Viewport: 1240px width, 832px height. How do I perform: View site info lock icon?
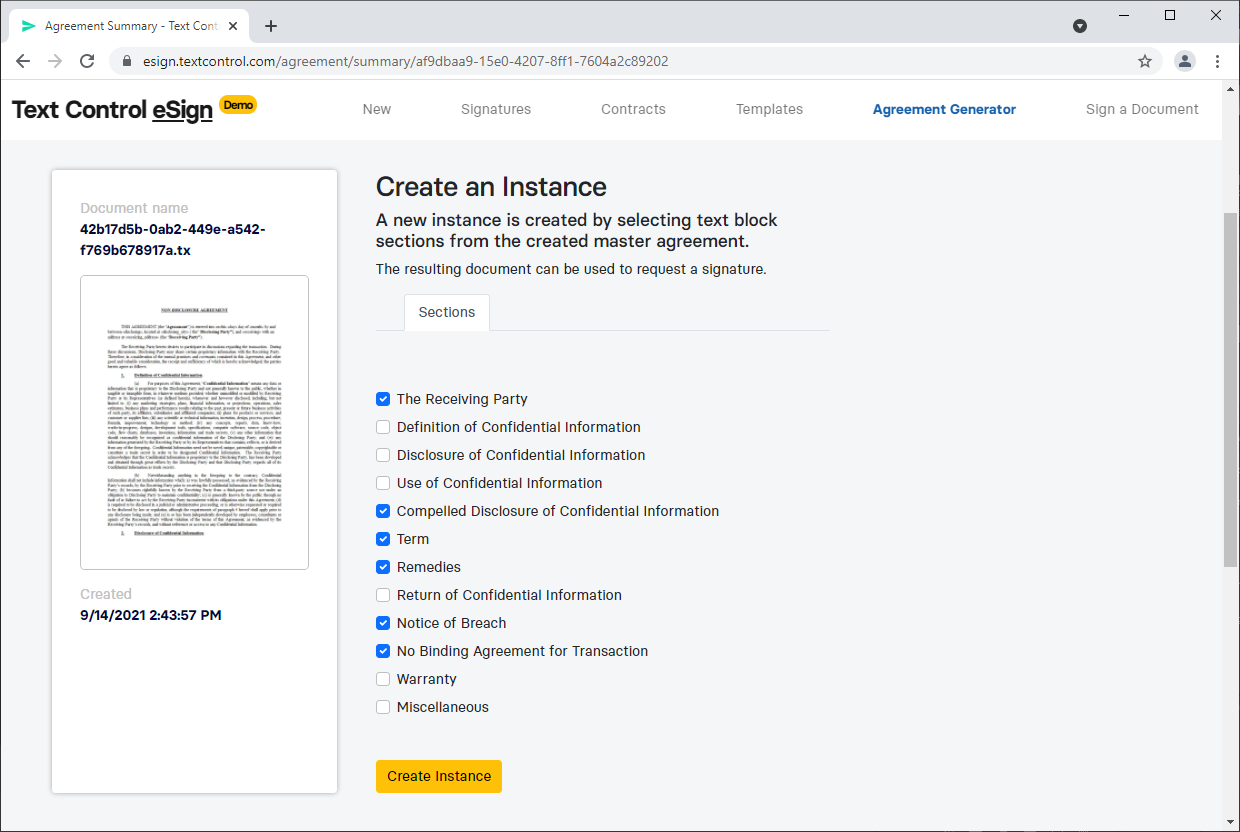coord(126,61)
